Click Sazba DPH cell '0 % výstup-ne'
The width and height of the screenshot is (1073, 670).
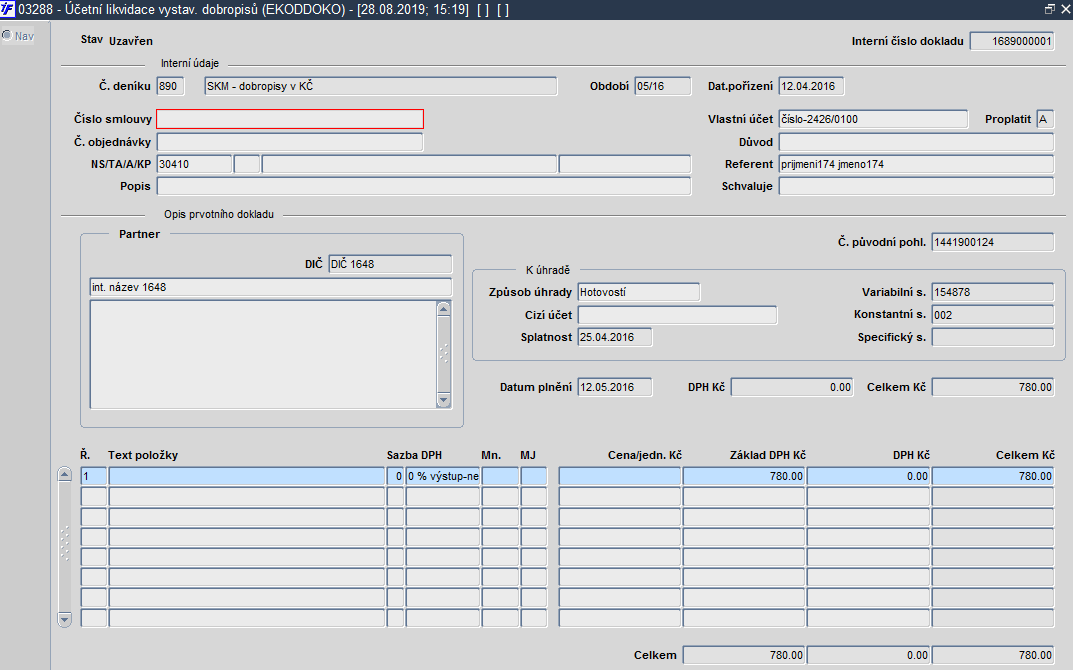click(443, 476)
